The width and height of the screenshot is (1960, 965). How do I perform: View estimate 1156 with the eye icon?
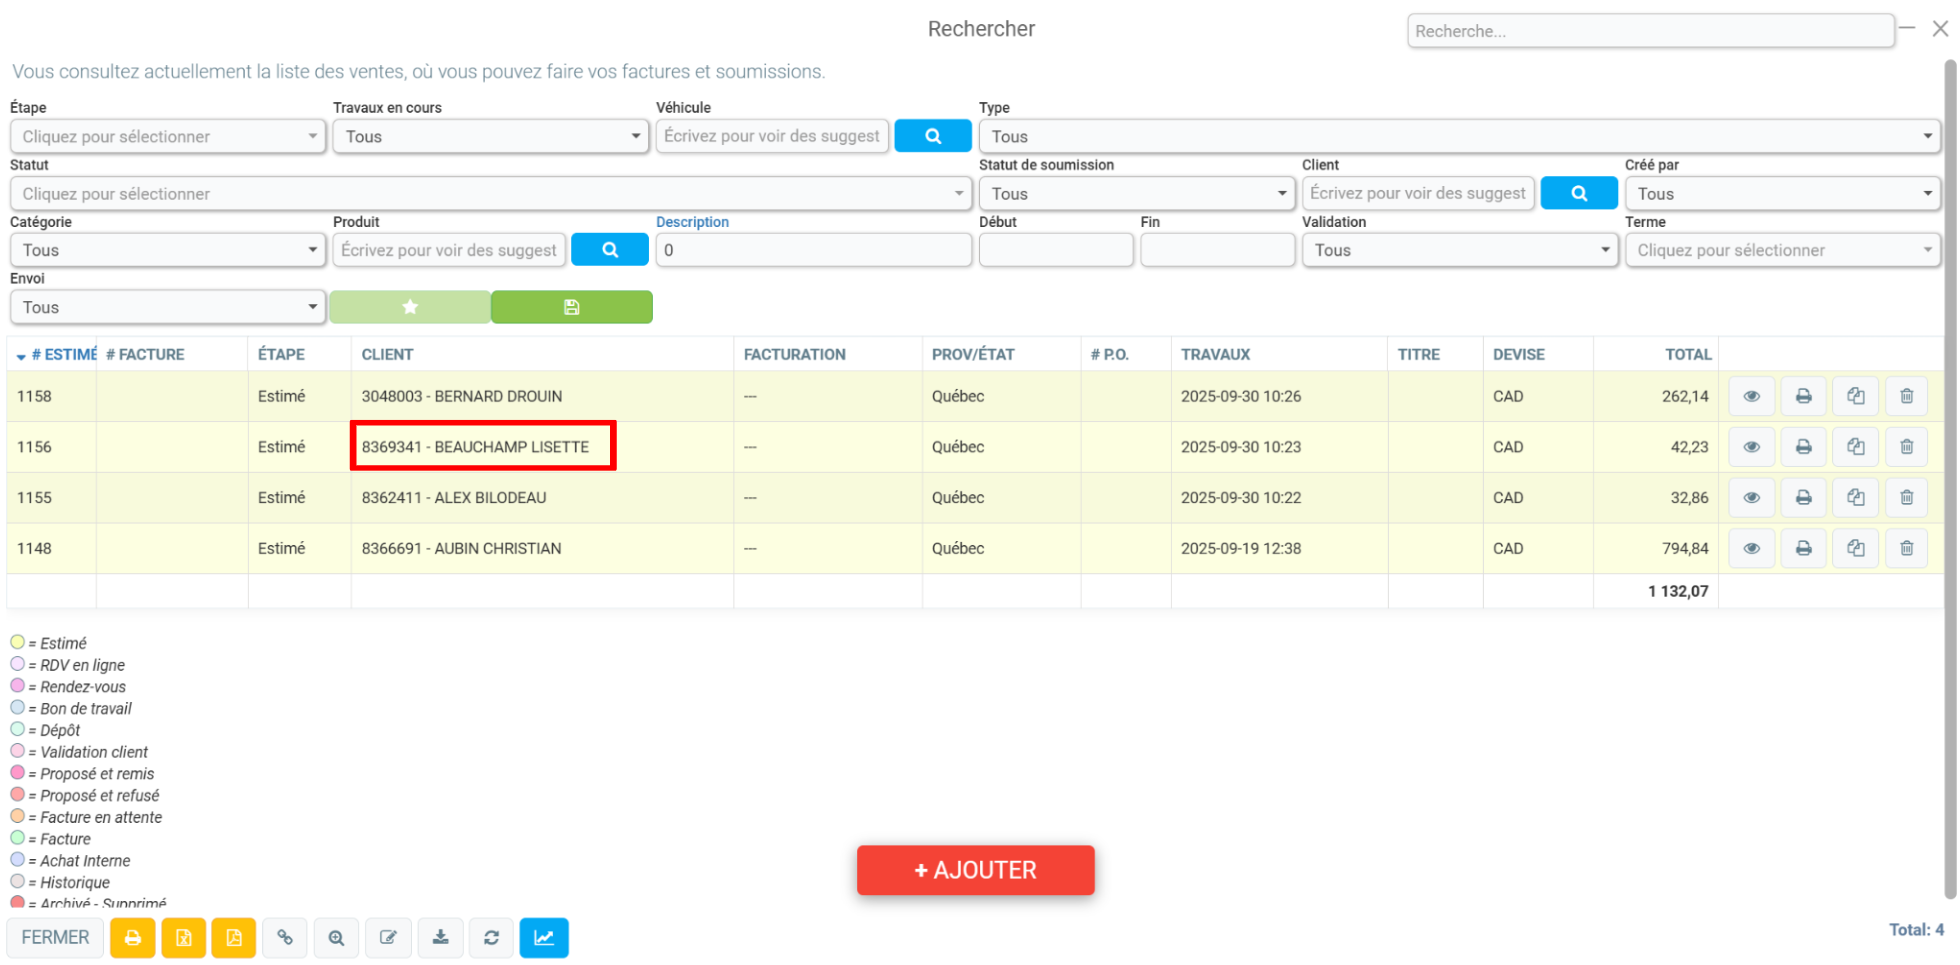pyautogui.click(x=1751, y=447)
